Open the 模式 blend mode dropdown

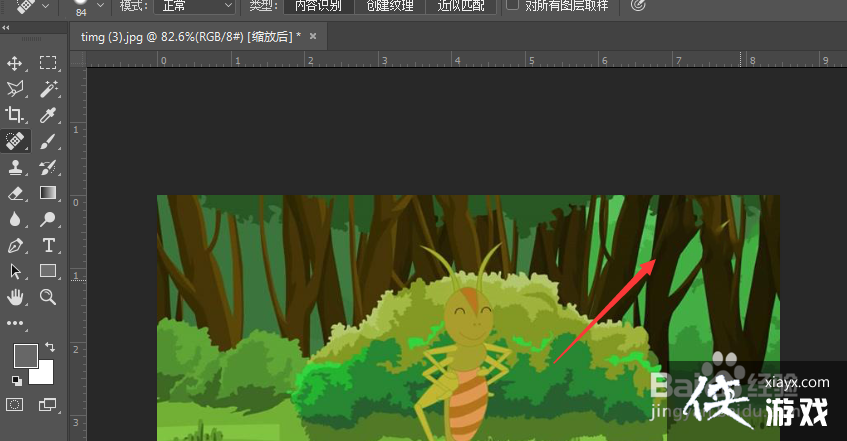click(x=197, y=6)
